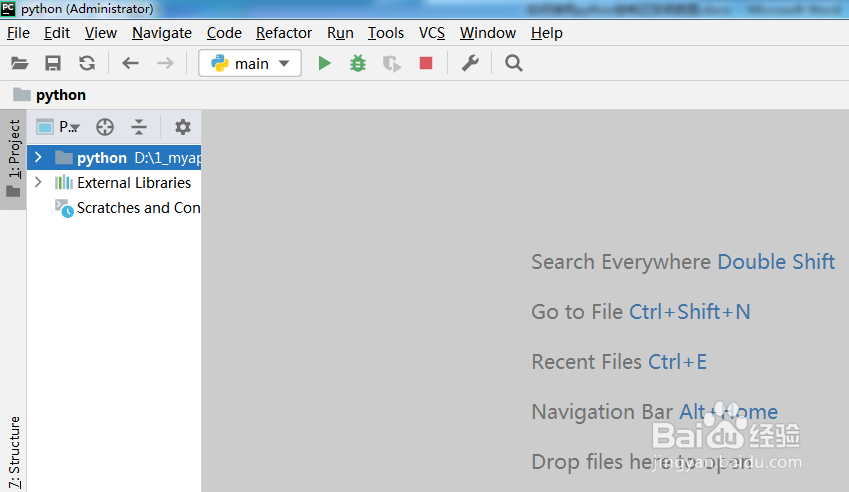Stop execution with the red square
This screenshot has width=849, height=492.
pos(426,63)
